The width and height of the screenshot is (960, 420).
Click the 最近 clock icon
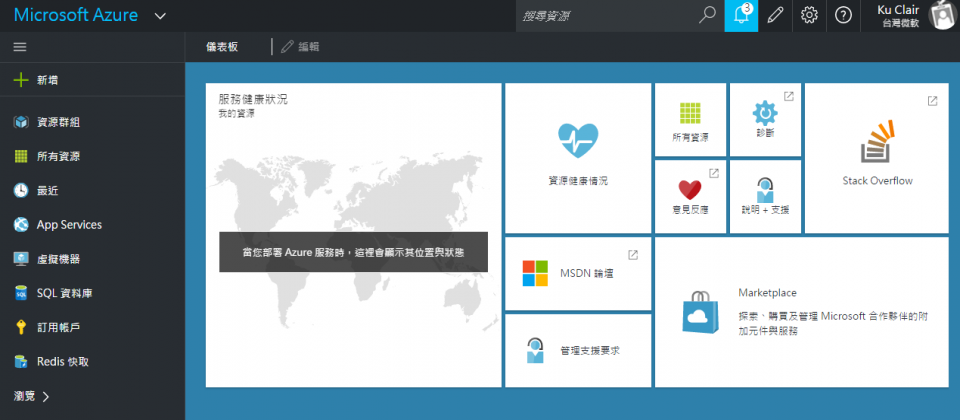(21, 190)
